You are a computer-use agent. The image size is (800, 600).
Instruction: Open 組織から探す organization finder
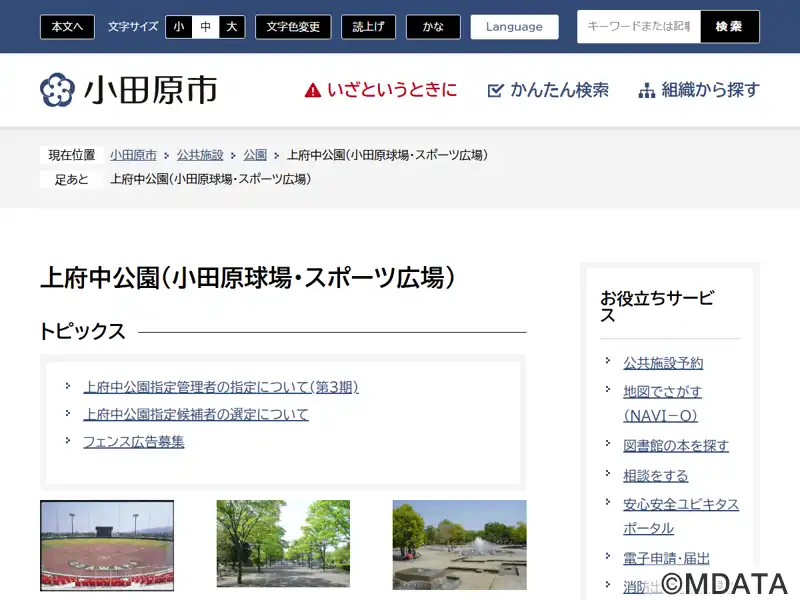coord(699,90)
